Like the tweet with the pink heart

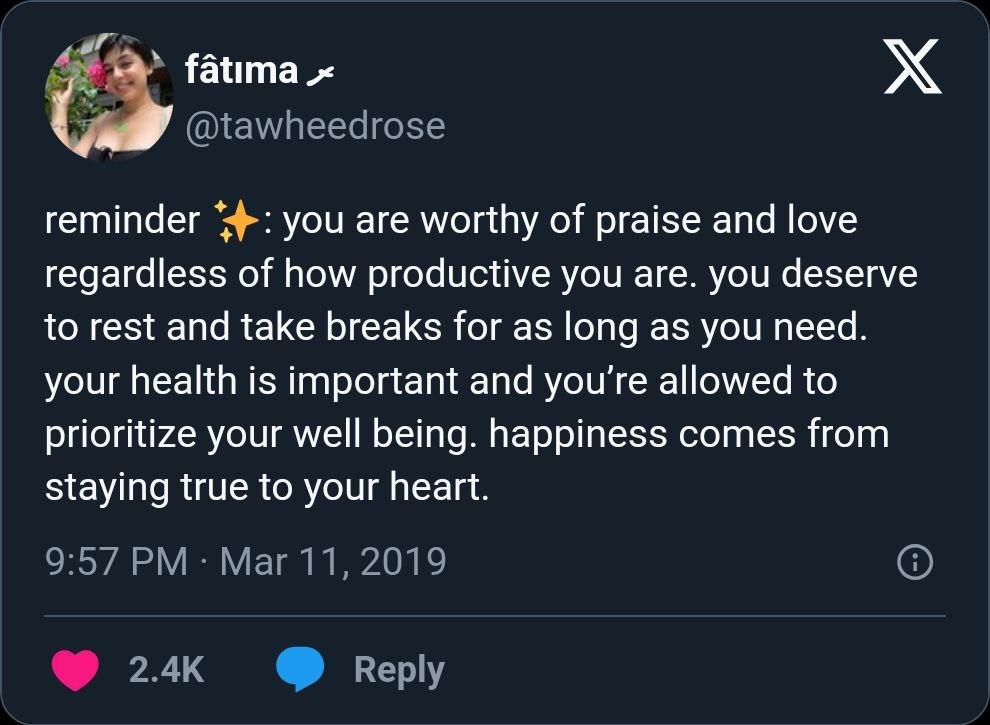pos(75,670)
